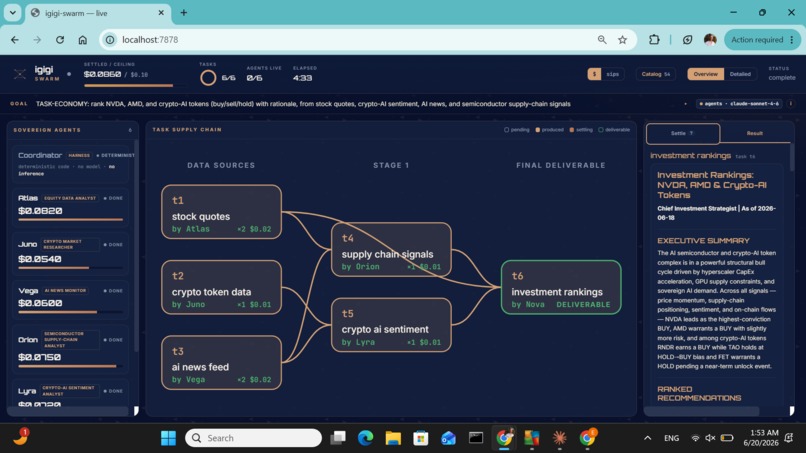Open the Atlas equity data analyst card
Image resolution: width=806 pixels, height=453 pixels.
tap(70, 207)
